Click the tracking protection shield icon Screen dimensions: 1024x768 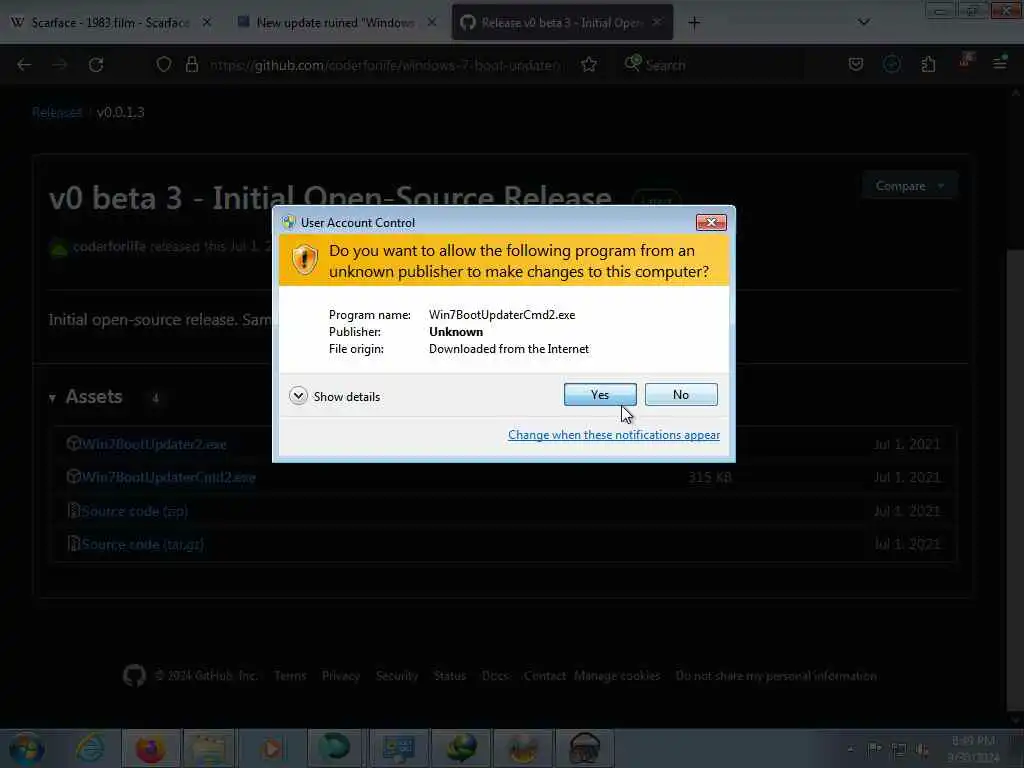pyautogui.click(x=163, y=65)
